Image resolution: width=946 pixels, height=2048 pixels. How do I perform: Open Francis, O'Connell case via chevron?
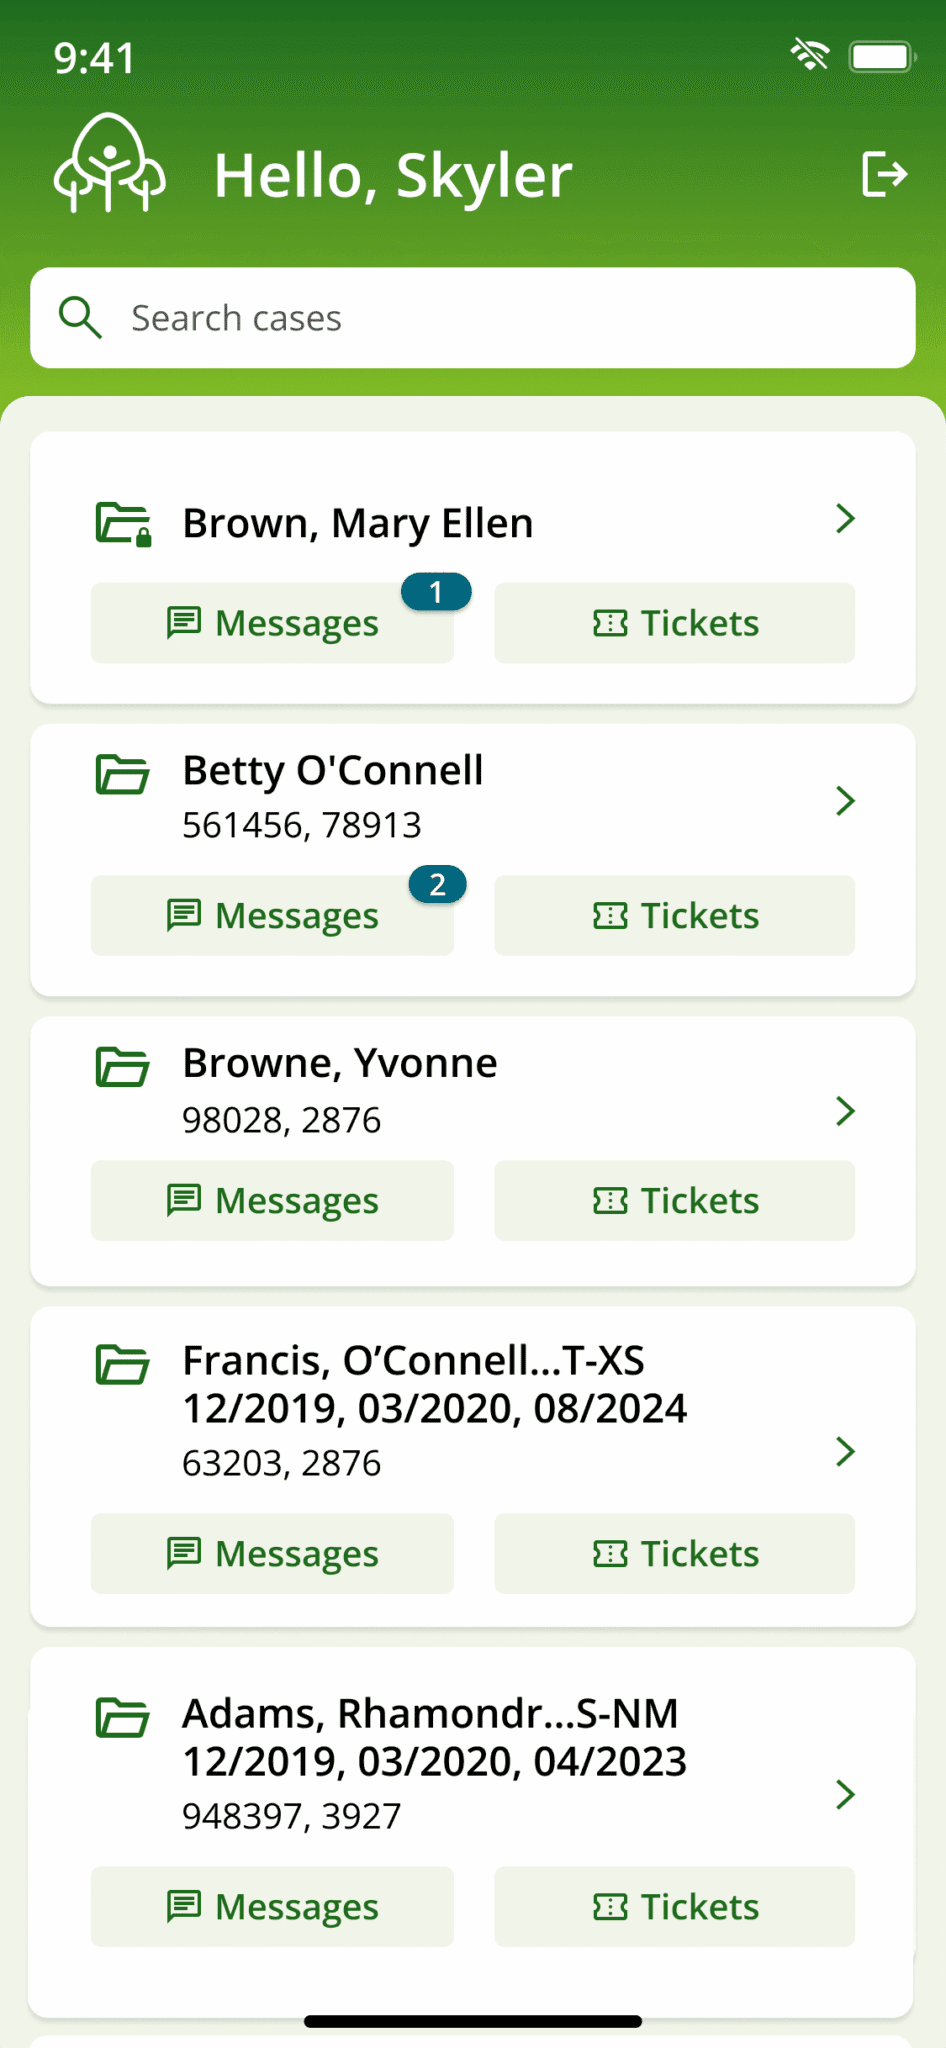click(x=845, y=1451)
